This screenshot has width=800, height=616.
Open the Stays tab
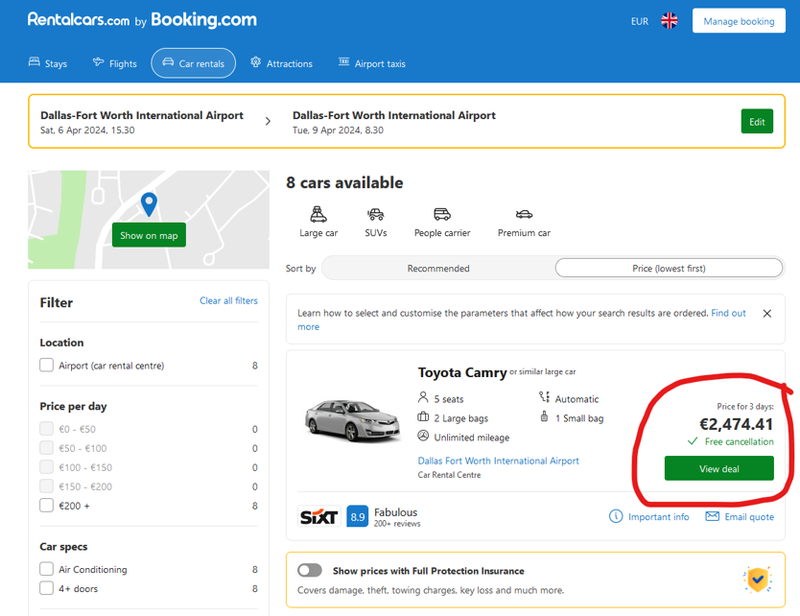pos(47,63)
